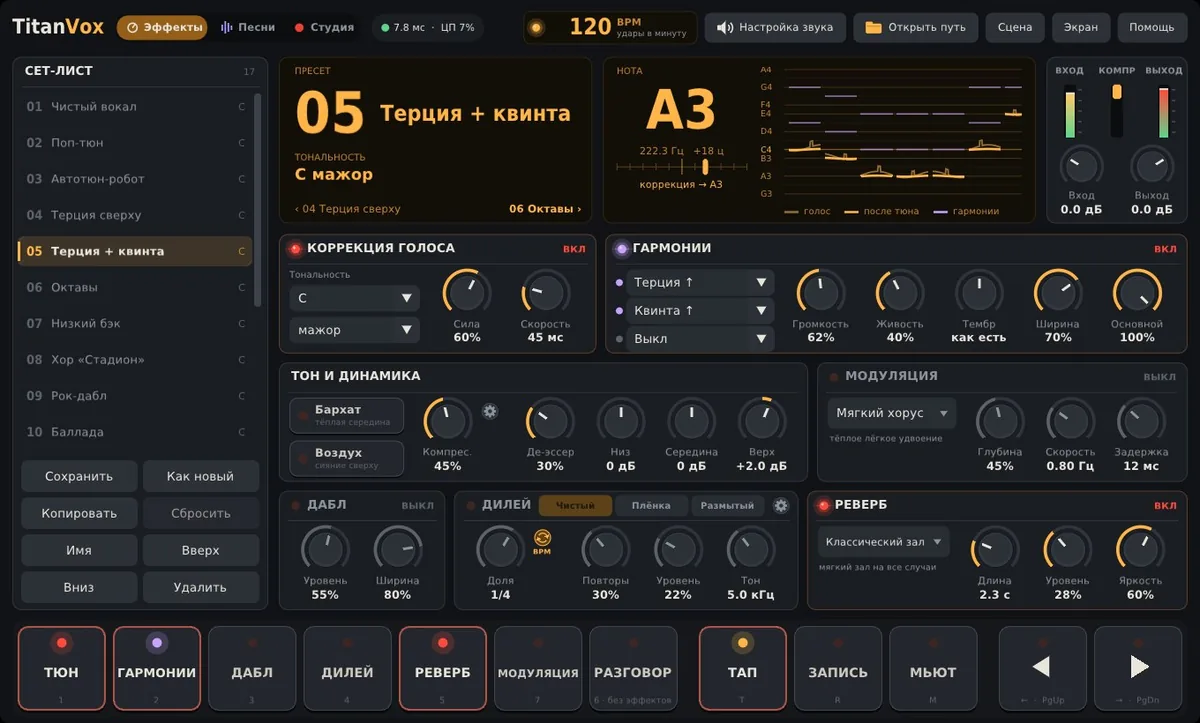Open Настройка звука with the speaker icon
This screenshot has height=723, width=1200.
[x=775, y=28]
